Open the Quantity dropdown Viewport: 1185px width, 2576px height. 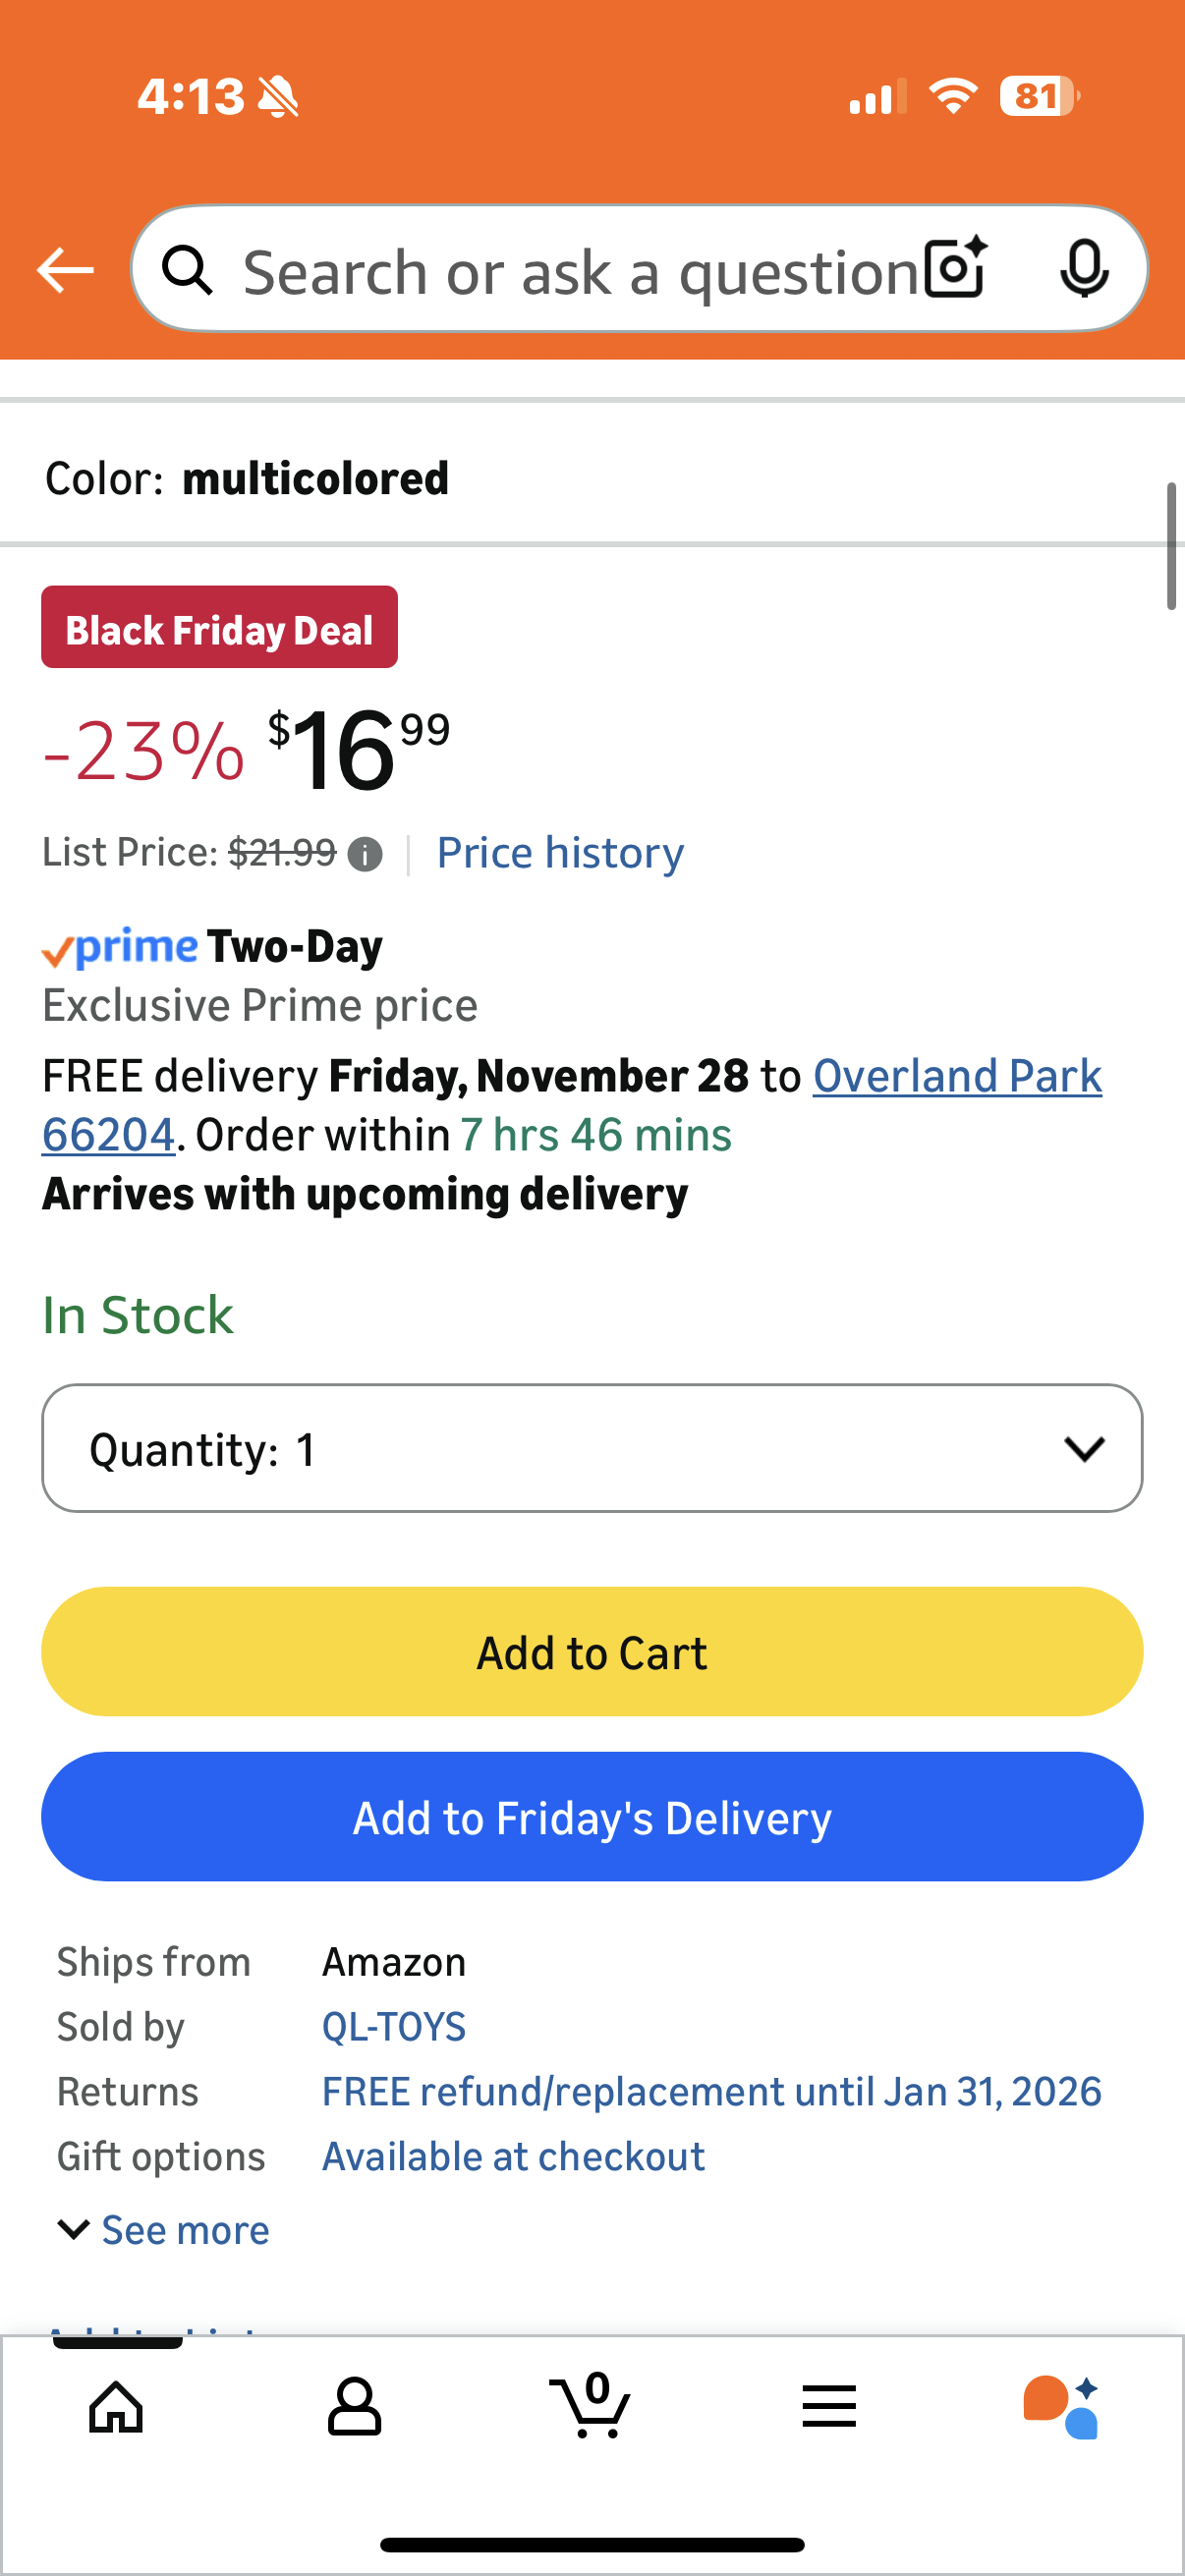pyautogui.click(x=592, y=1448)
